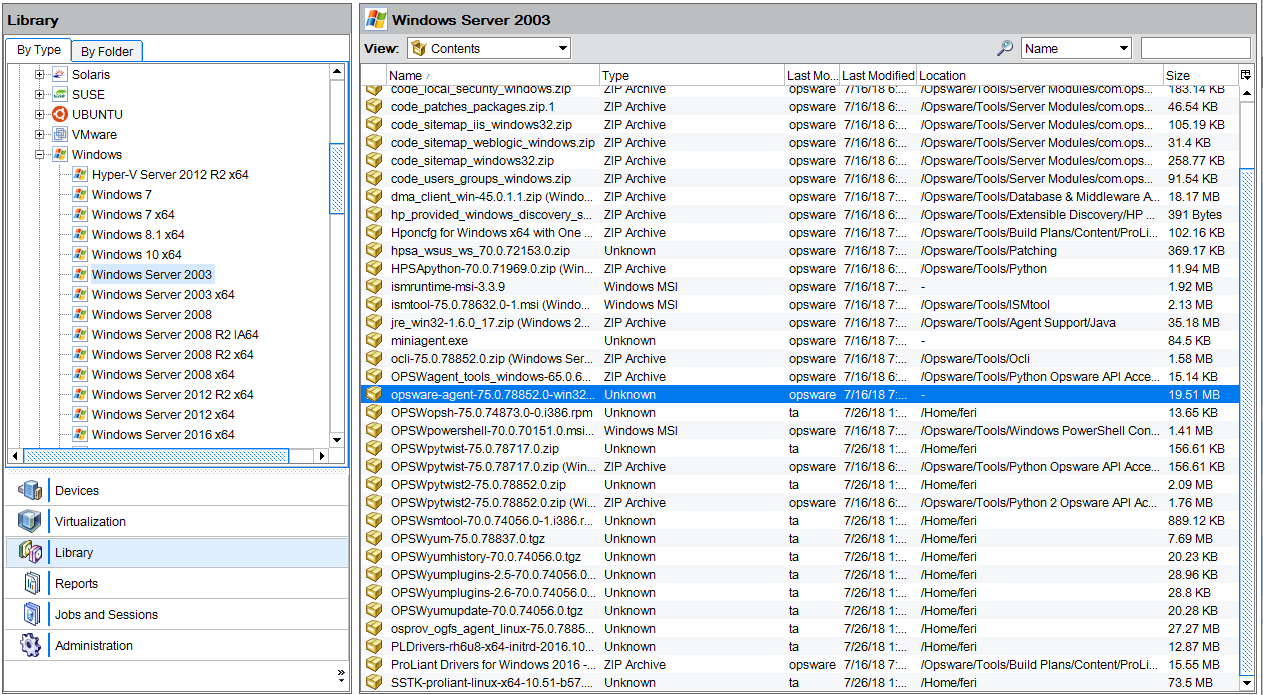Click the package icon for OPSWyum-75.0.78837.0.tgz
This screenshot has width=1263, height=695.
click(374, 538)
